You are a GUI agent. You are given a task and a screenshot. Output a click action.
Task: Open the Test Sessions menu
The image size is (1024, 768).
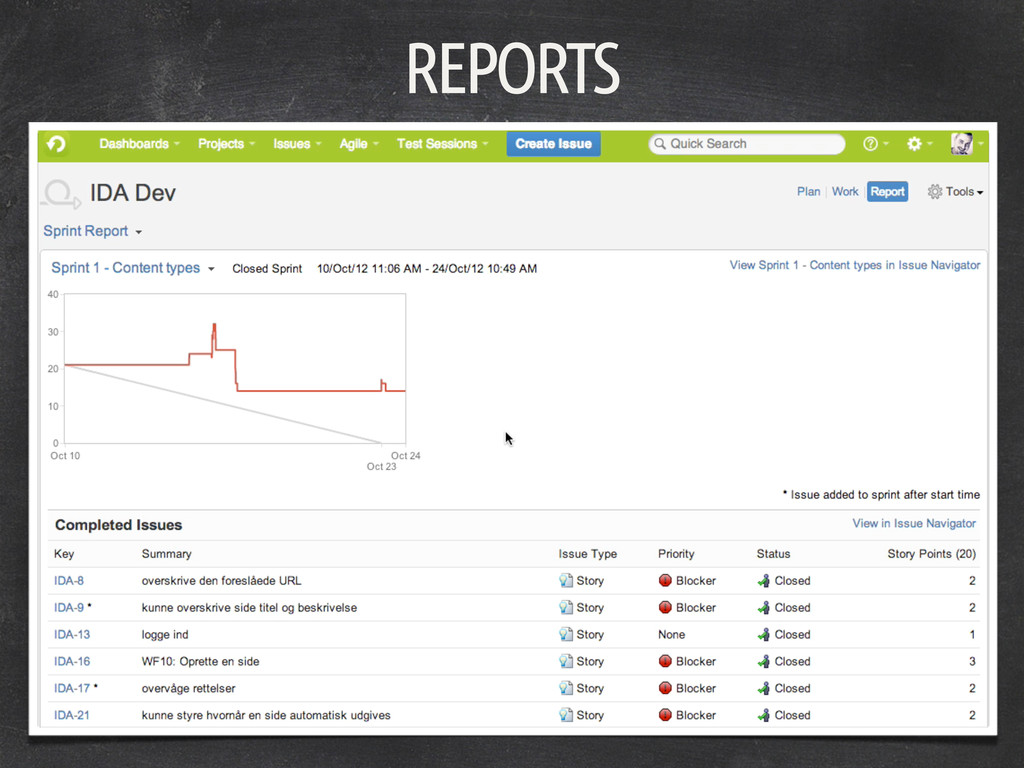coord(442,144)
